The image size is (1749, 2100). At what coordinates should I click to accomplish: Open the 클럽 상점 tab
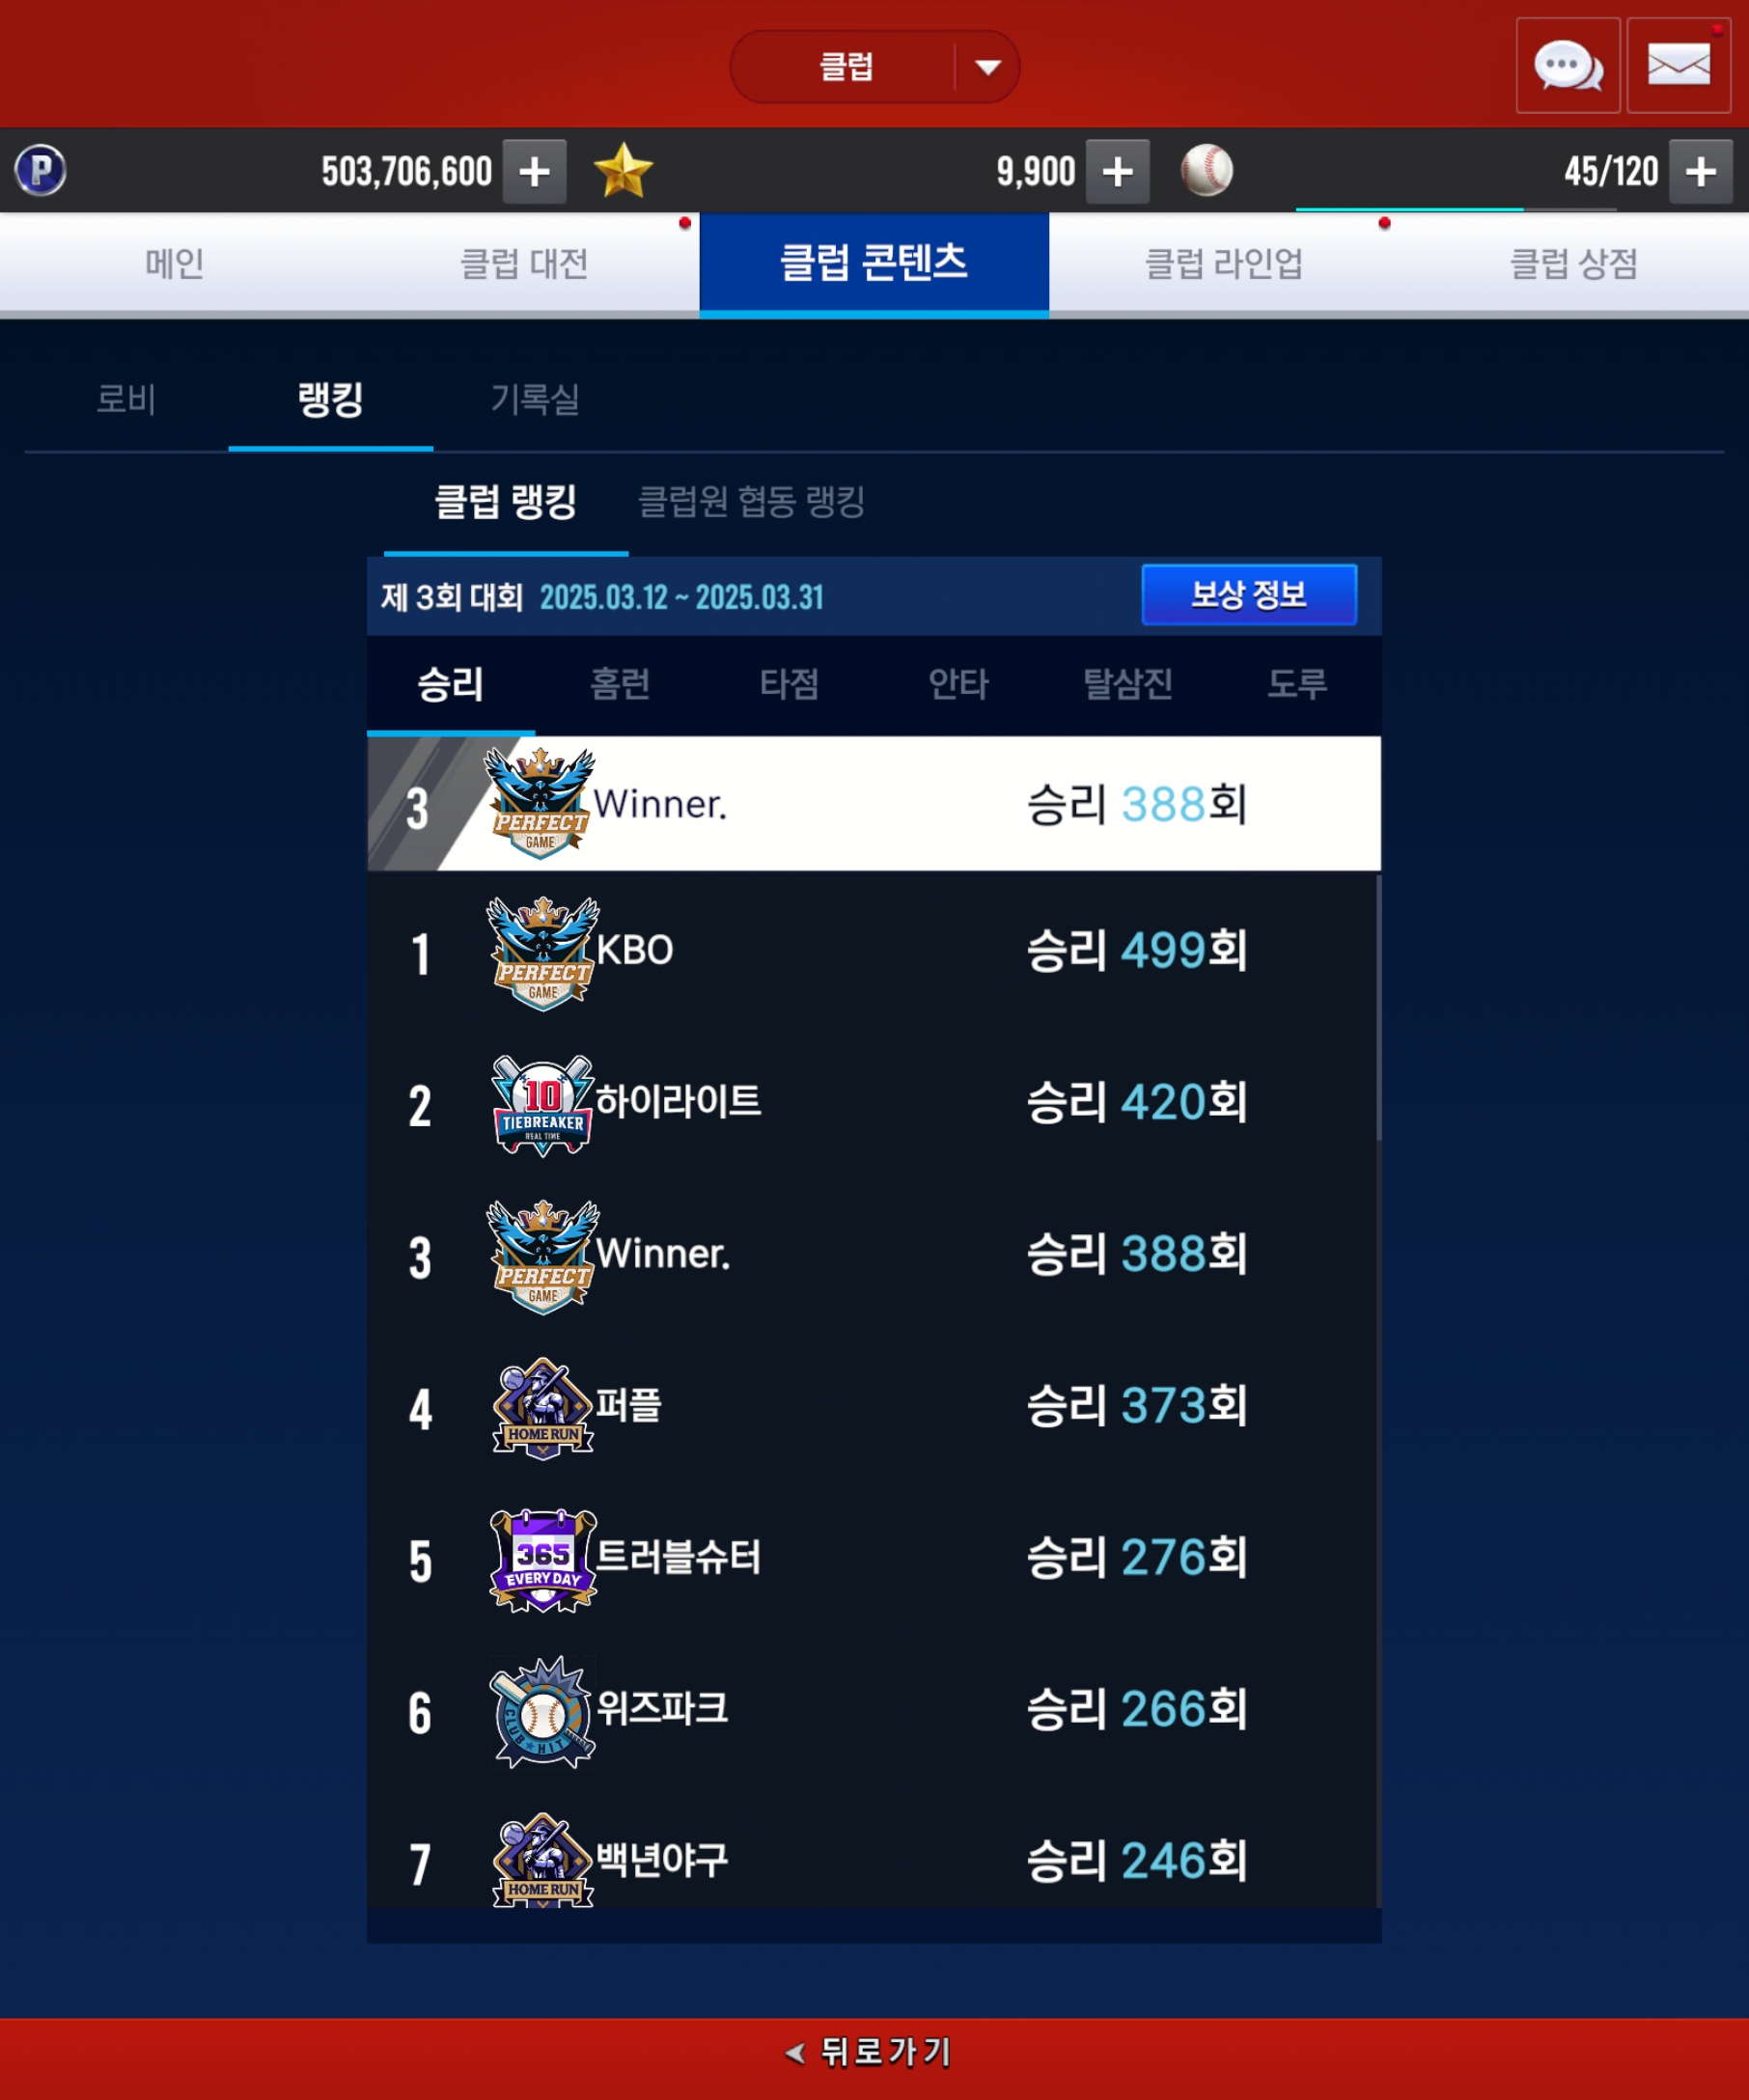point(1573,264)
